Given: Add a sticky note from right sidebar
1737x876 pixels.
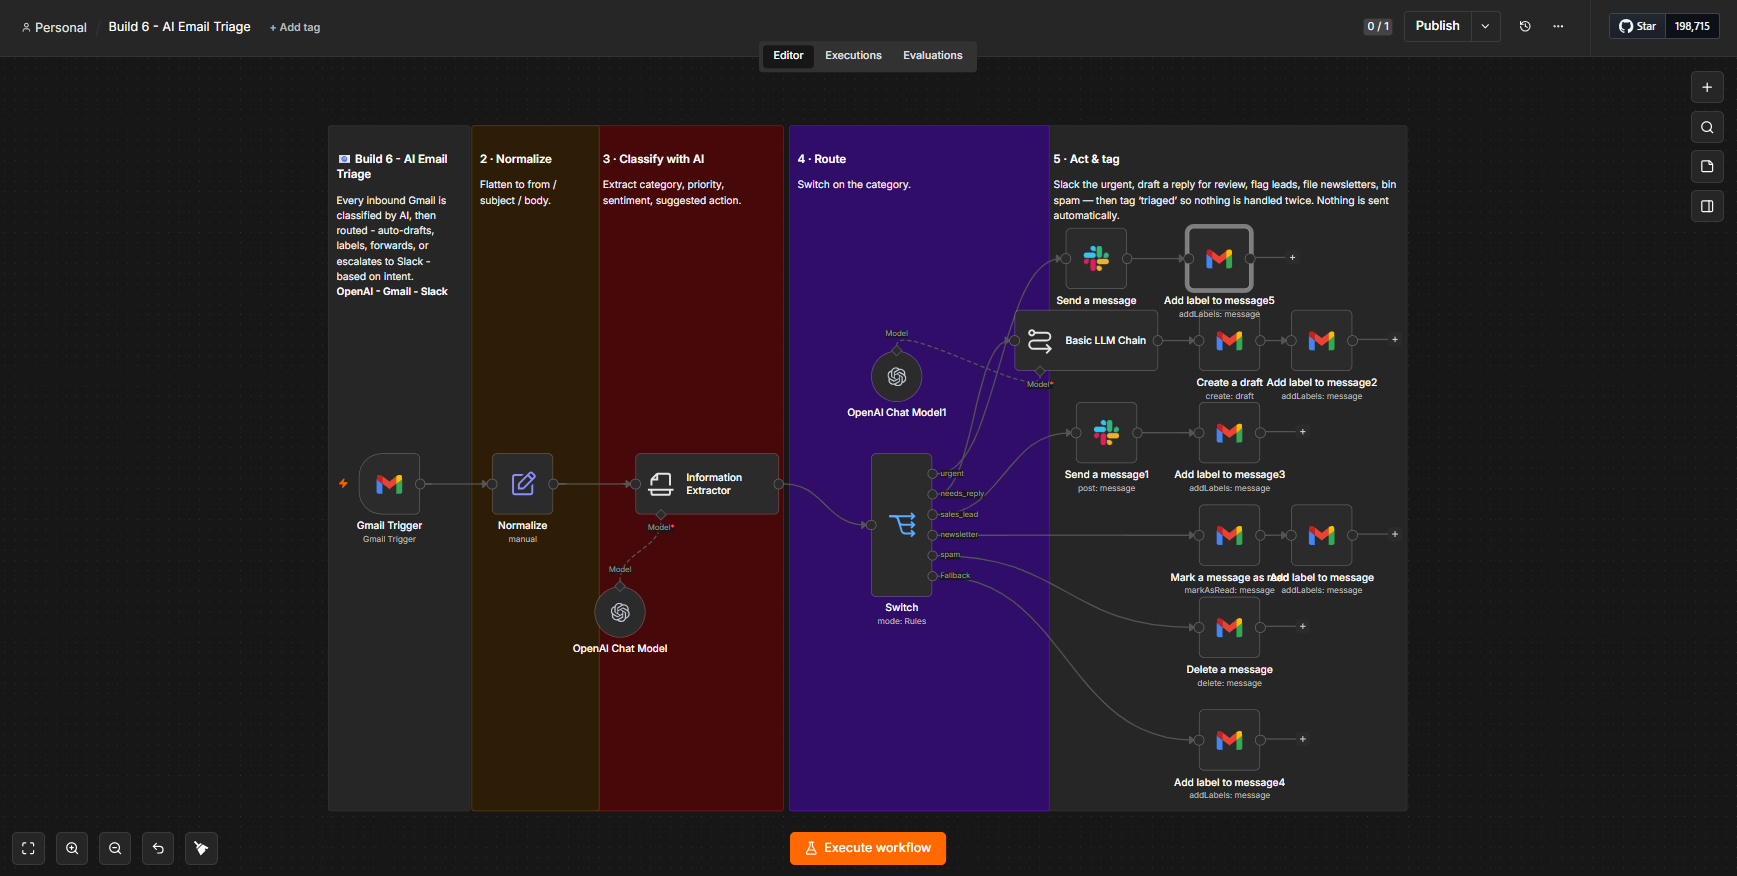Looking at the screenshot, I should [x=1707, y=166].
